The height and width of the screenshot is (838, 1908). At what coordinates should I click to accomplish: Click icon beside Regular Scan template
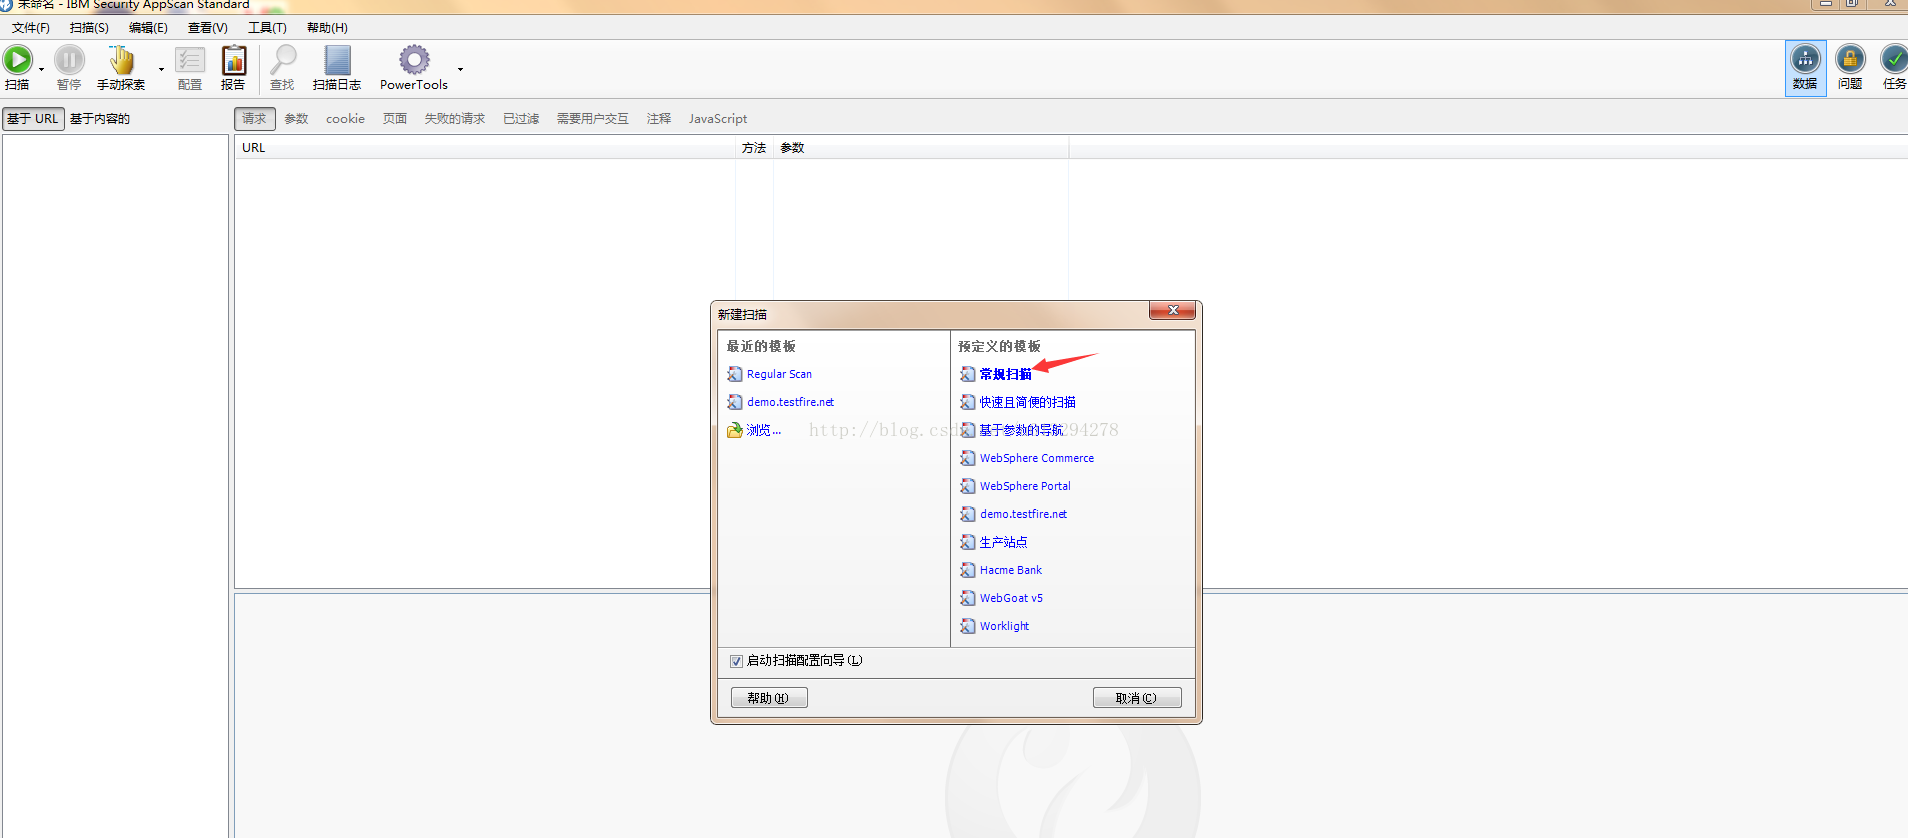(735, 374)
